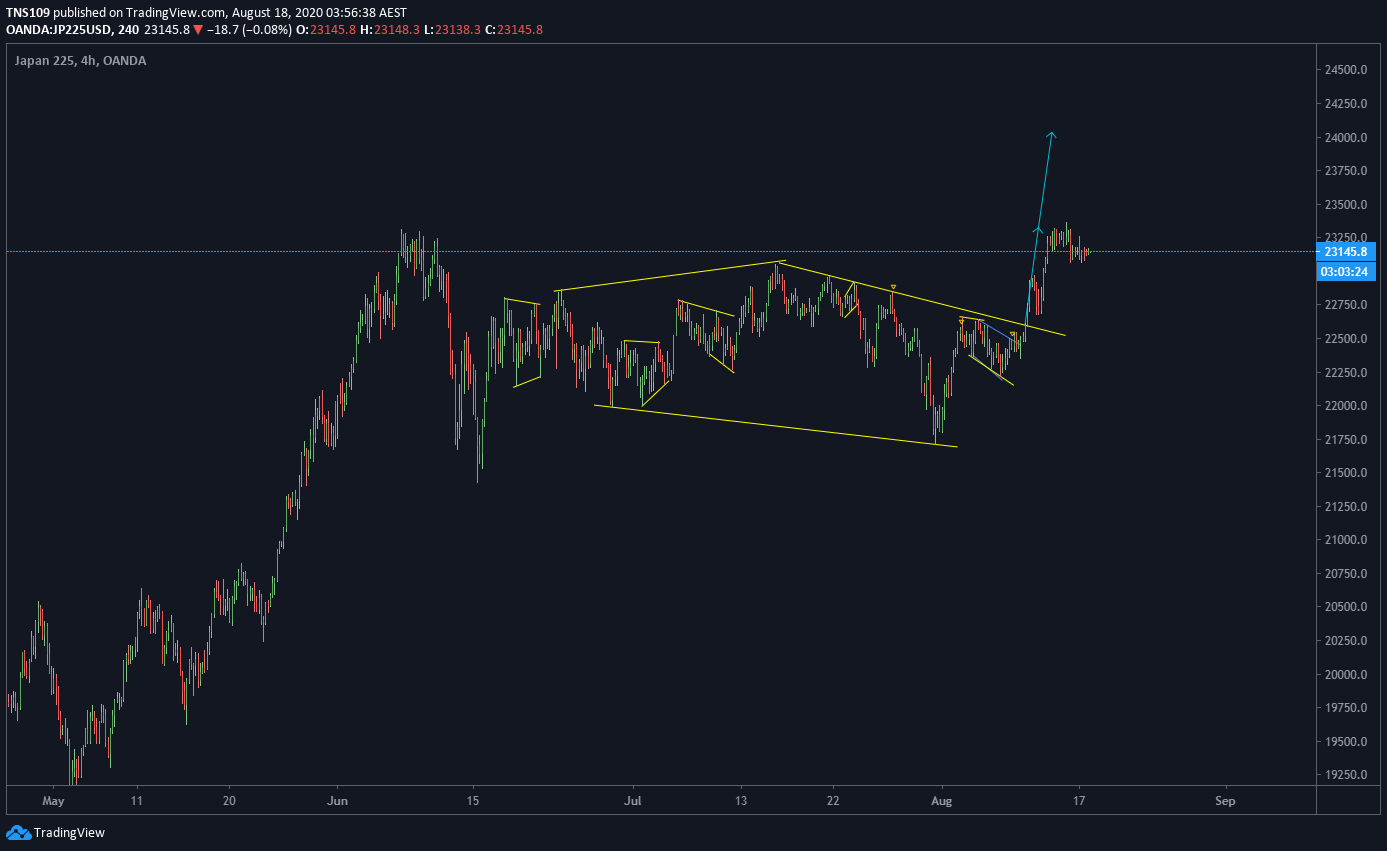Click the 'May' date axis label

point(54,801)
